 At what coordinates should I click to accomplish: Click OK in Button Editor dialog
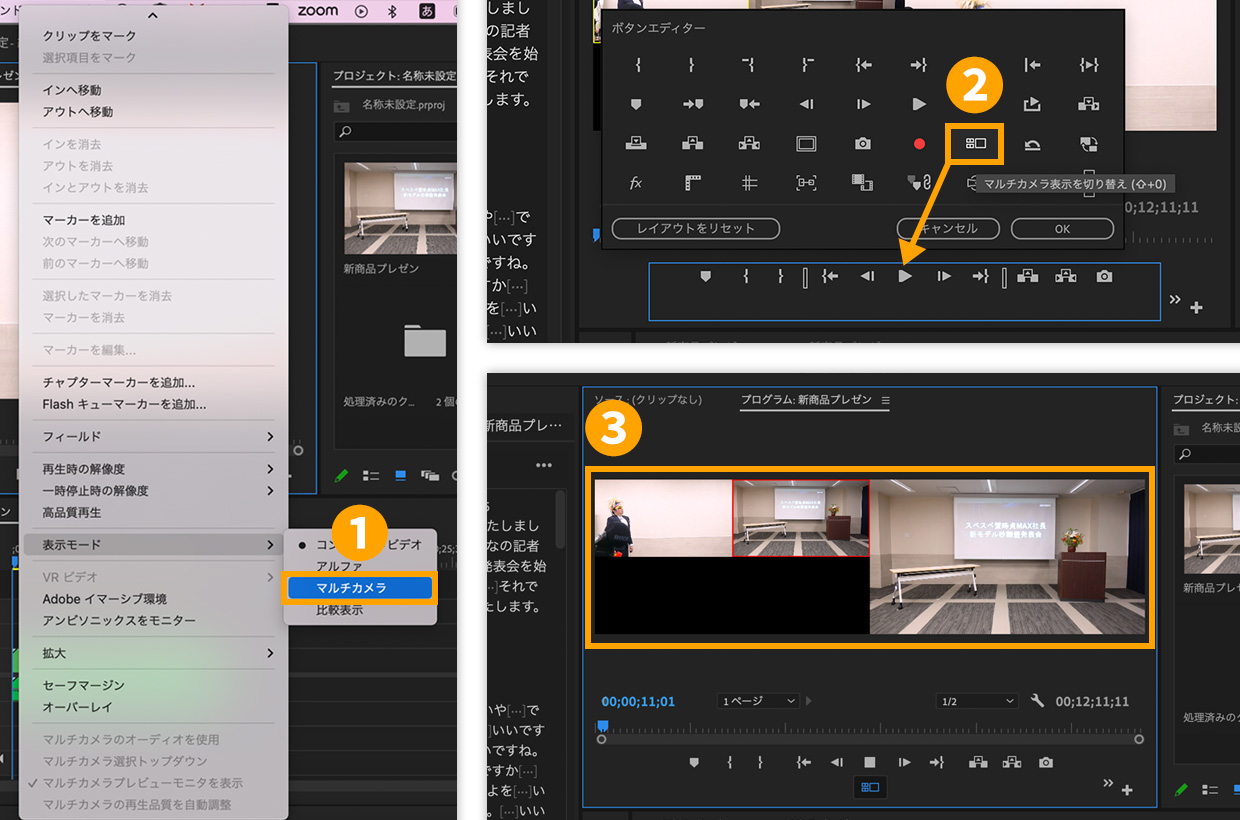[1062, 228]
